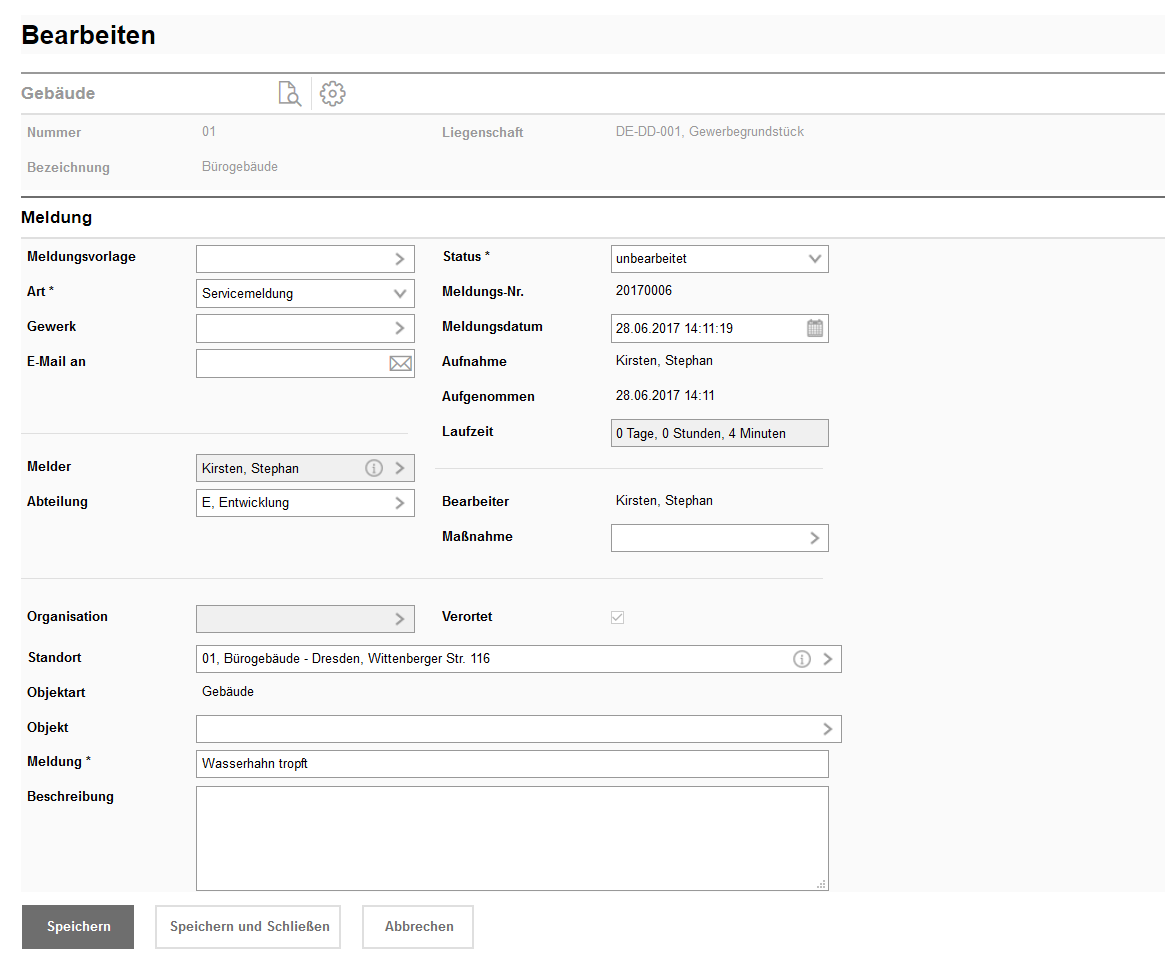
Task: Open the gear settings icon beside Gebäude
Action: 332,94
